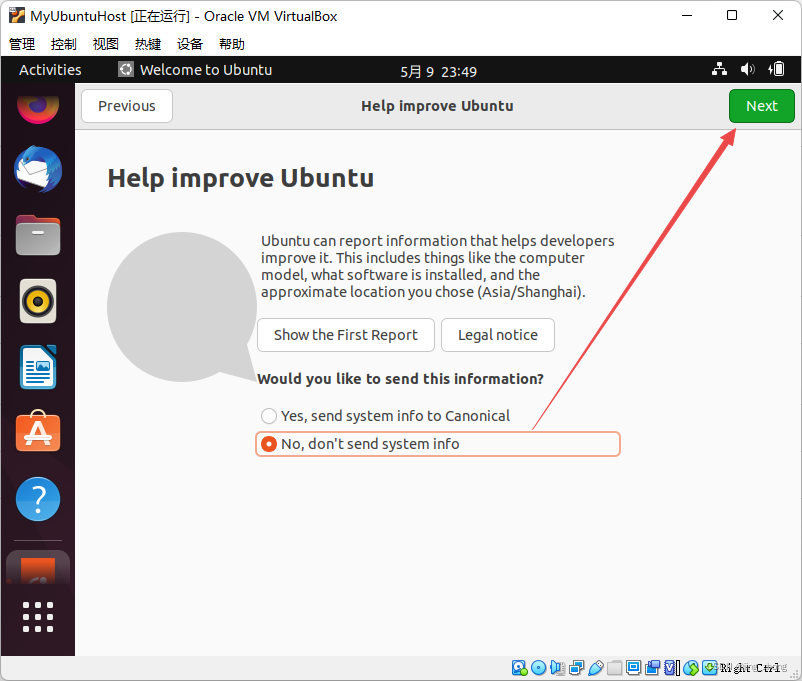Click the Welcome to Ubuntu app icon in the top bar
The height and width of the screenshot is (681, 802).
click(126, 69)
